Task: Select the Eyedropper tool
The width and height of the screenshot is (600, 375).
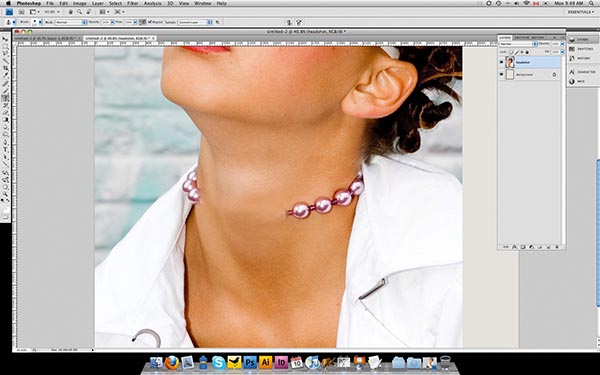Action: point(5,75)
